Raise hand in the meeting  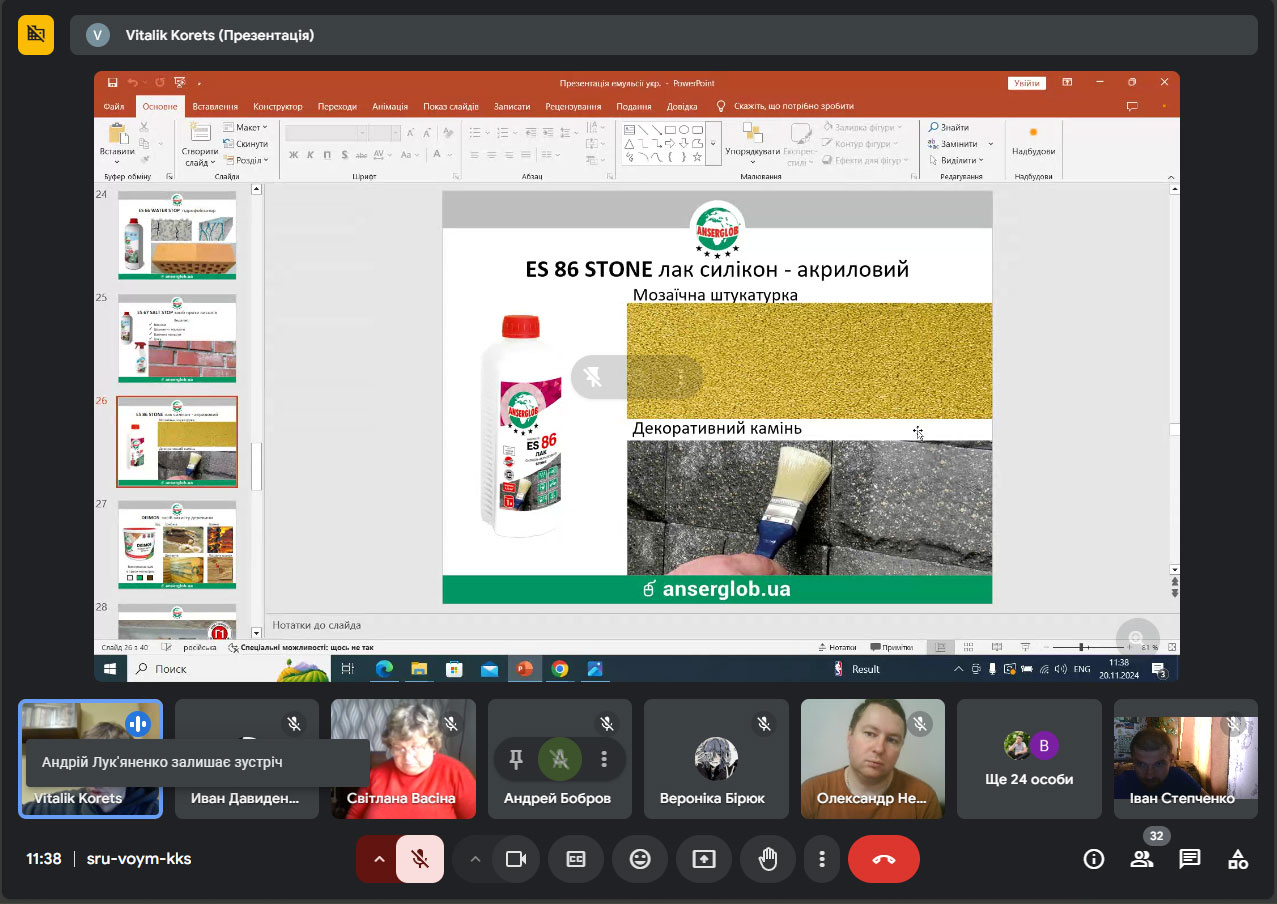tap(768, 859)
